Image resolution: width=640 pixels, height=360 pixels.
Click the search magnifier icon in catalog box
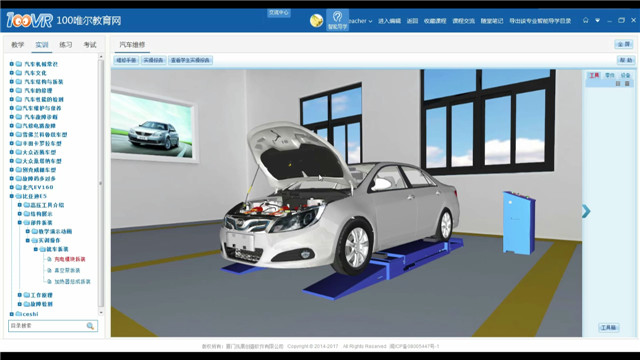90,326
